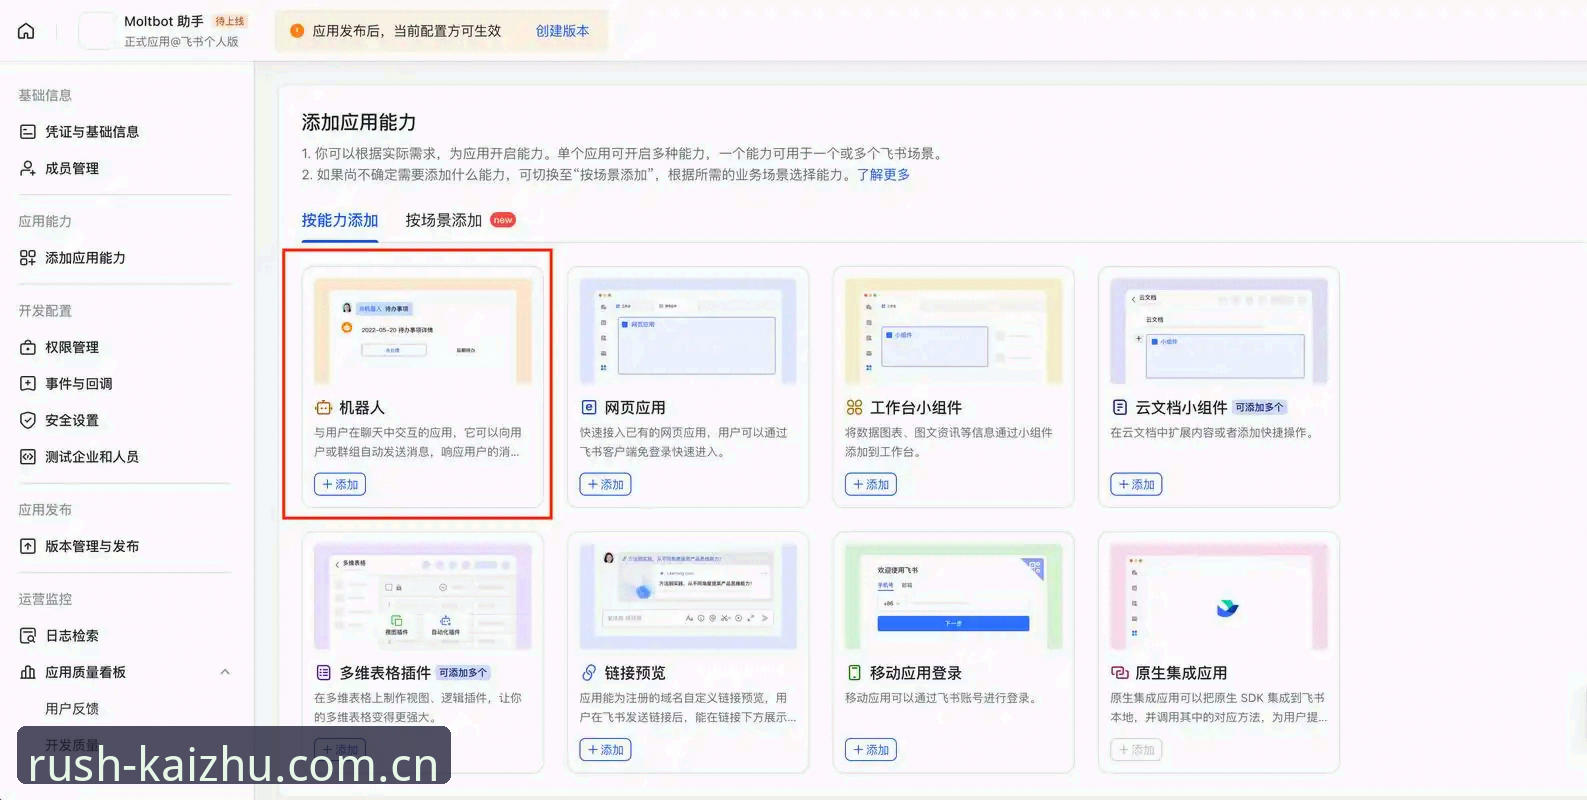Add the 链接预览 capability
1587x800 pixels.
[x=605, y=750]
